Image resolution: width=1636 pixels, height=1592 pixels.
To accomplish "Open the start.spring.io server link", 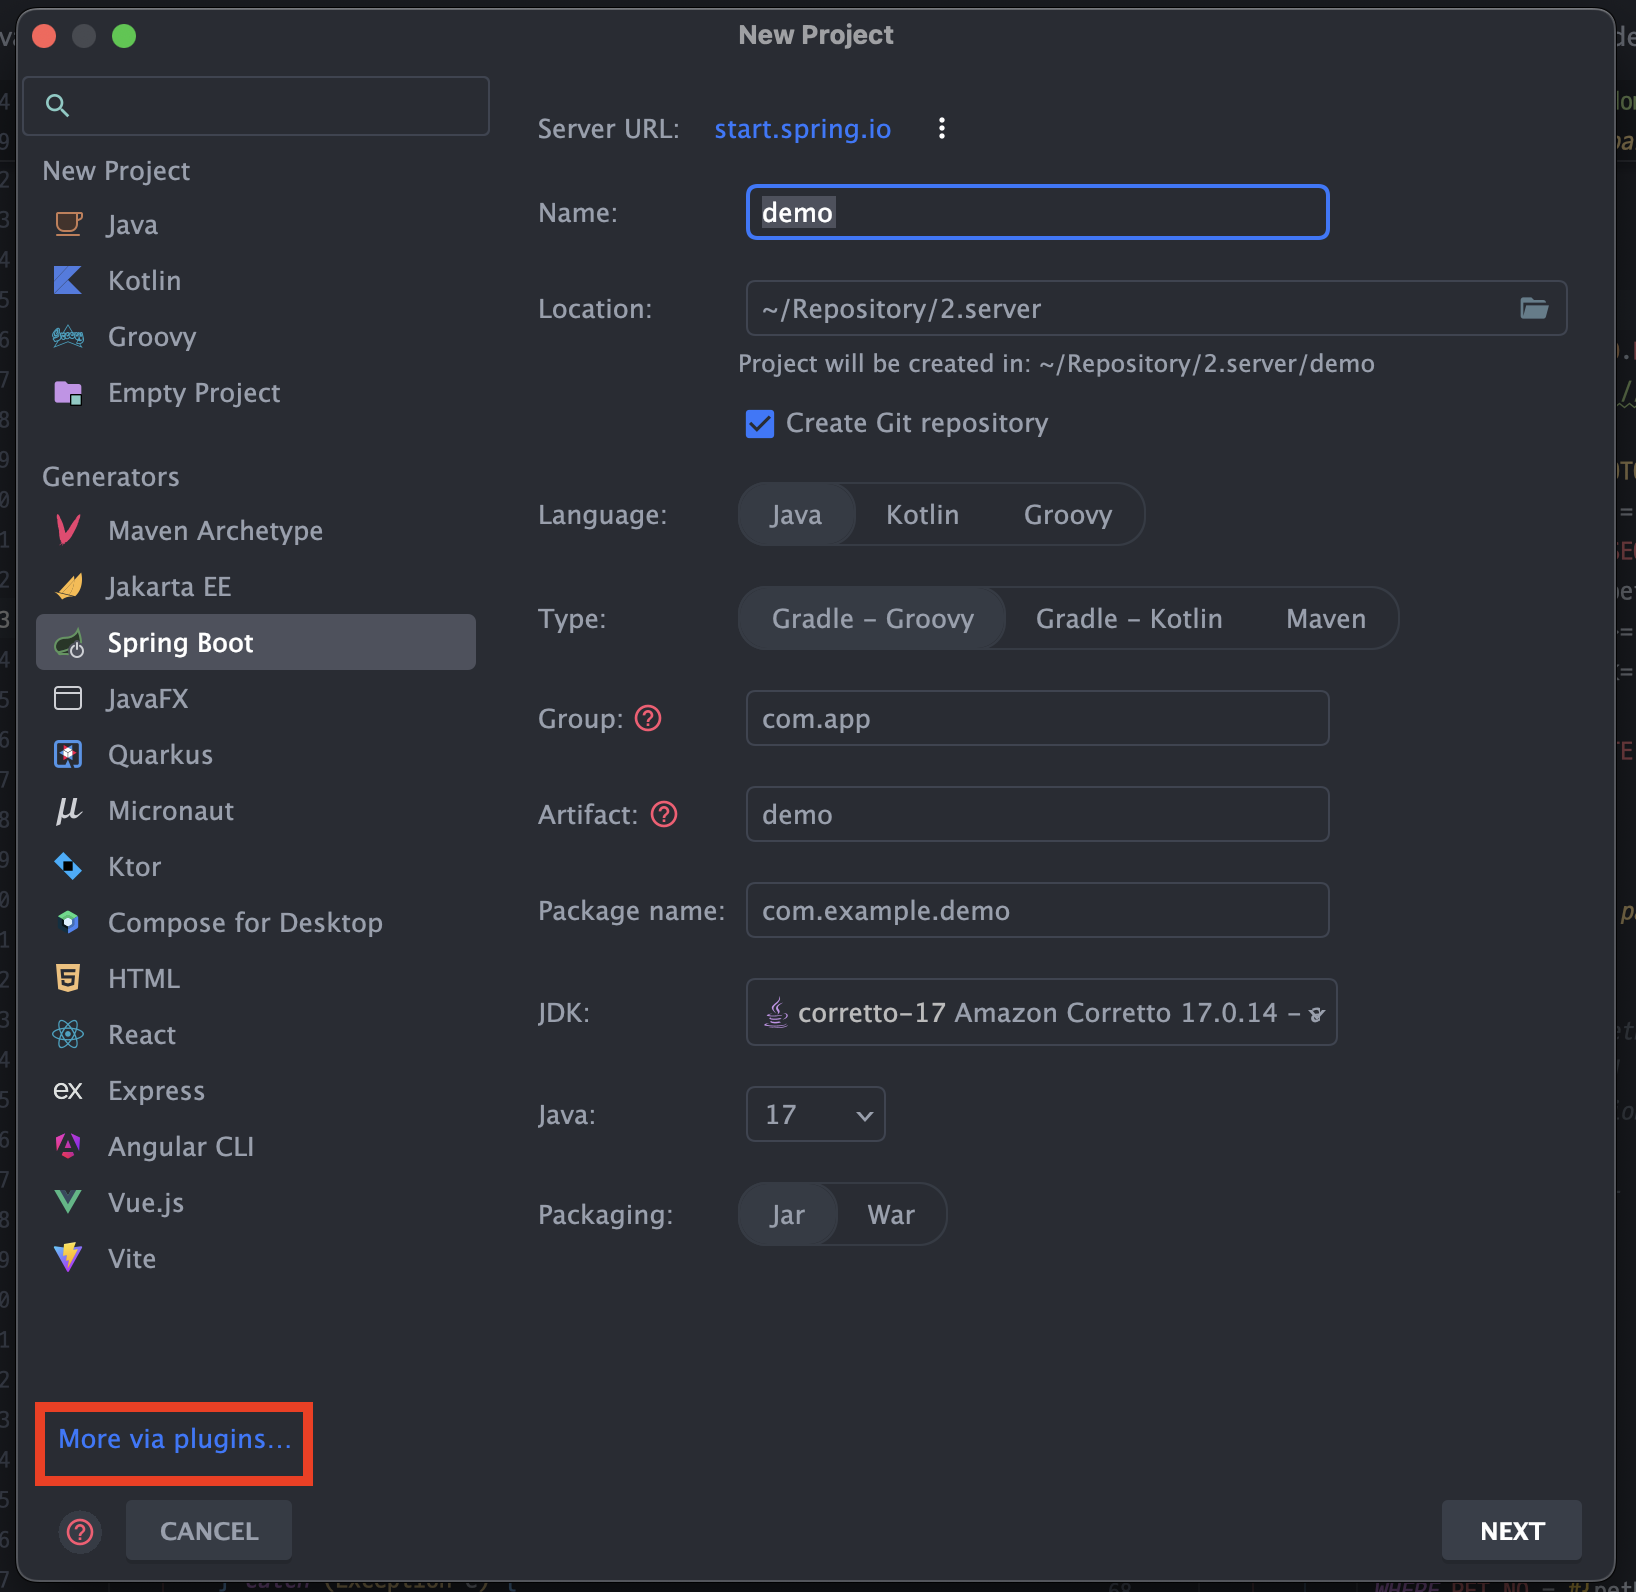I will pyautogui.click(x=802, y=129).
